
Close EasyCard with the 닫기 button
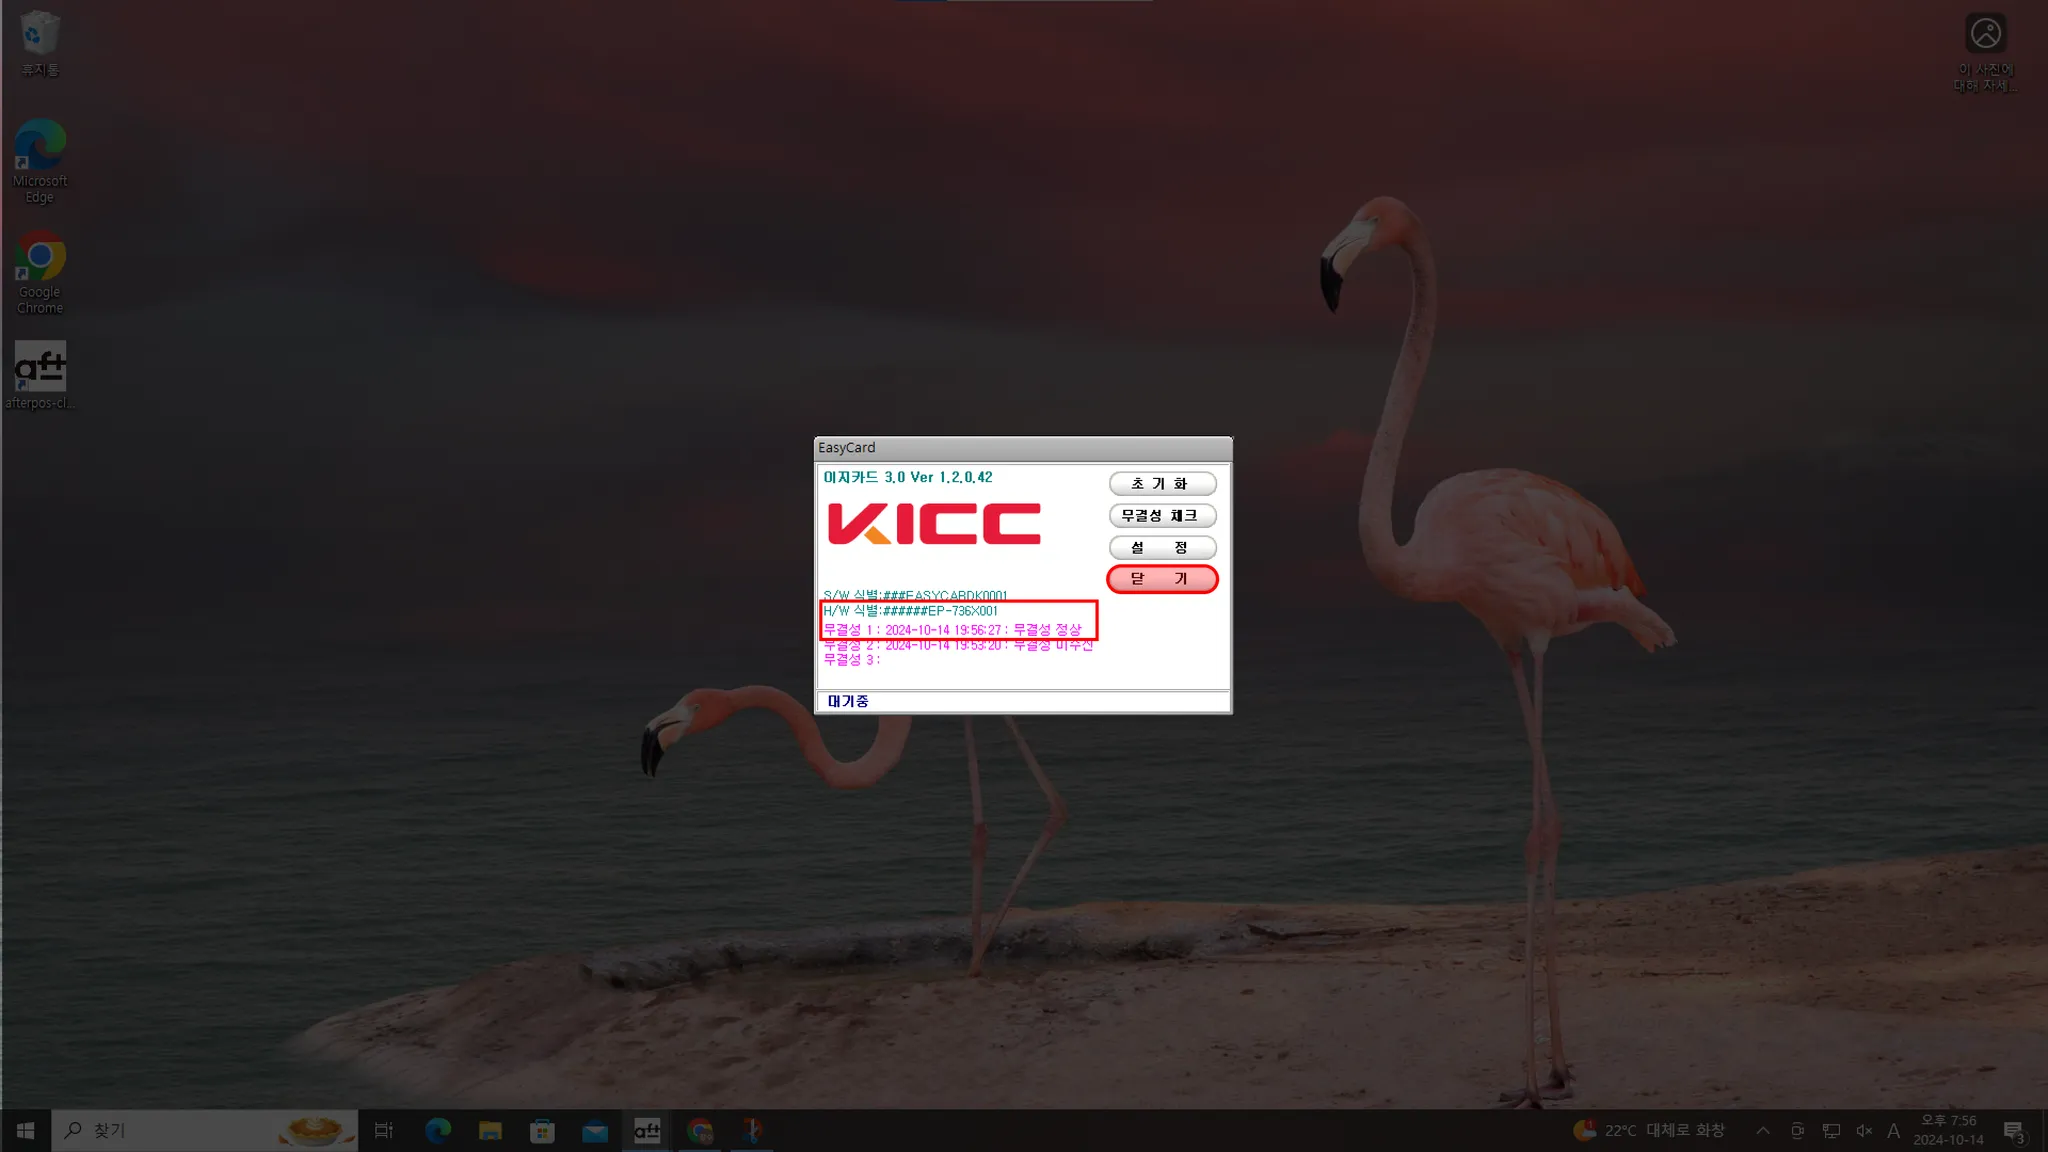pyautogui.click(x=1162, y=579)
